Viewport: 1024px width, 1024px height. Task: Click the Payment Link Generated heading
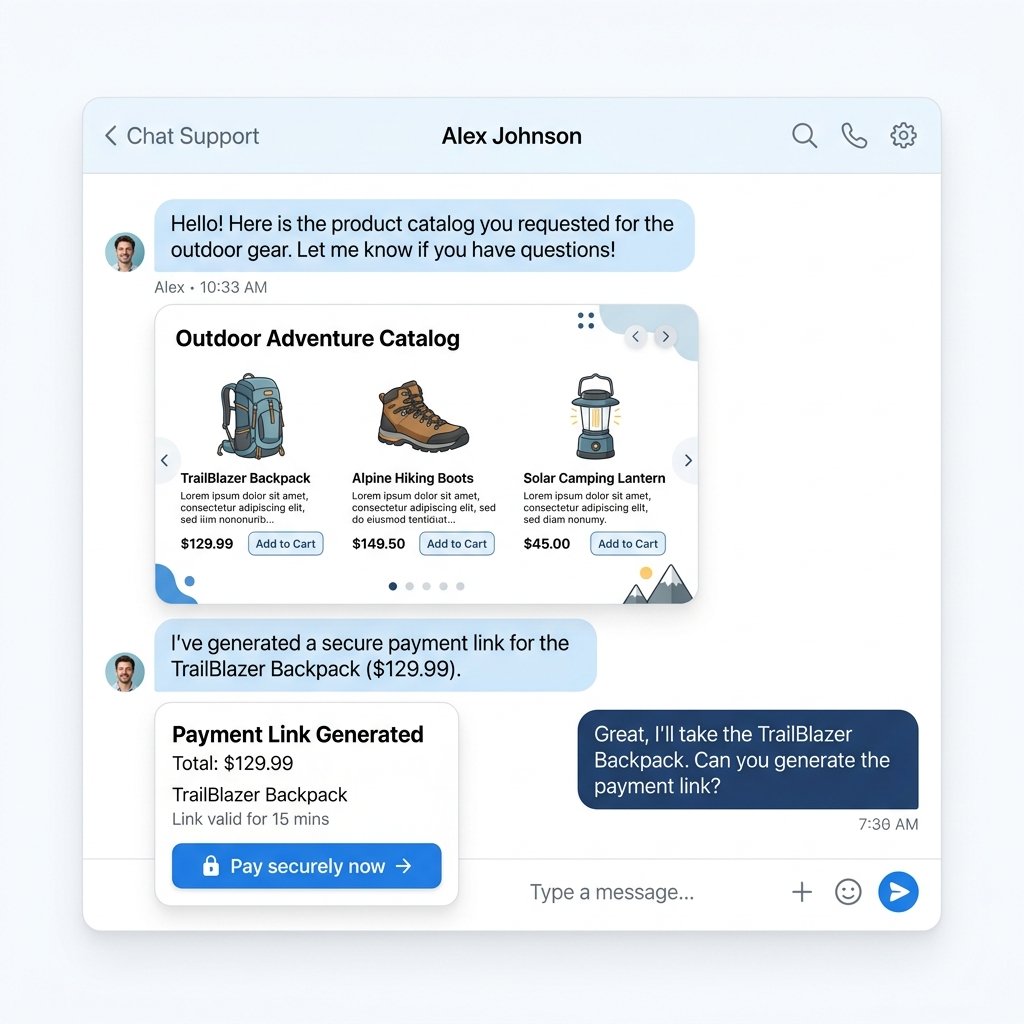click(x=298, y=734)
